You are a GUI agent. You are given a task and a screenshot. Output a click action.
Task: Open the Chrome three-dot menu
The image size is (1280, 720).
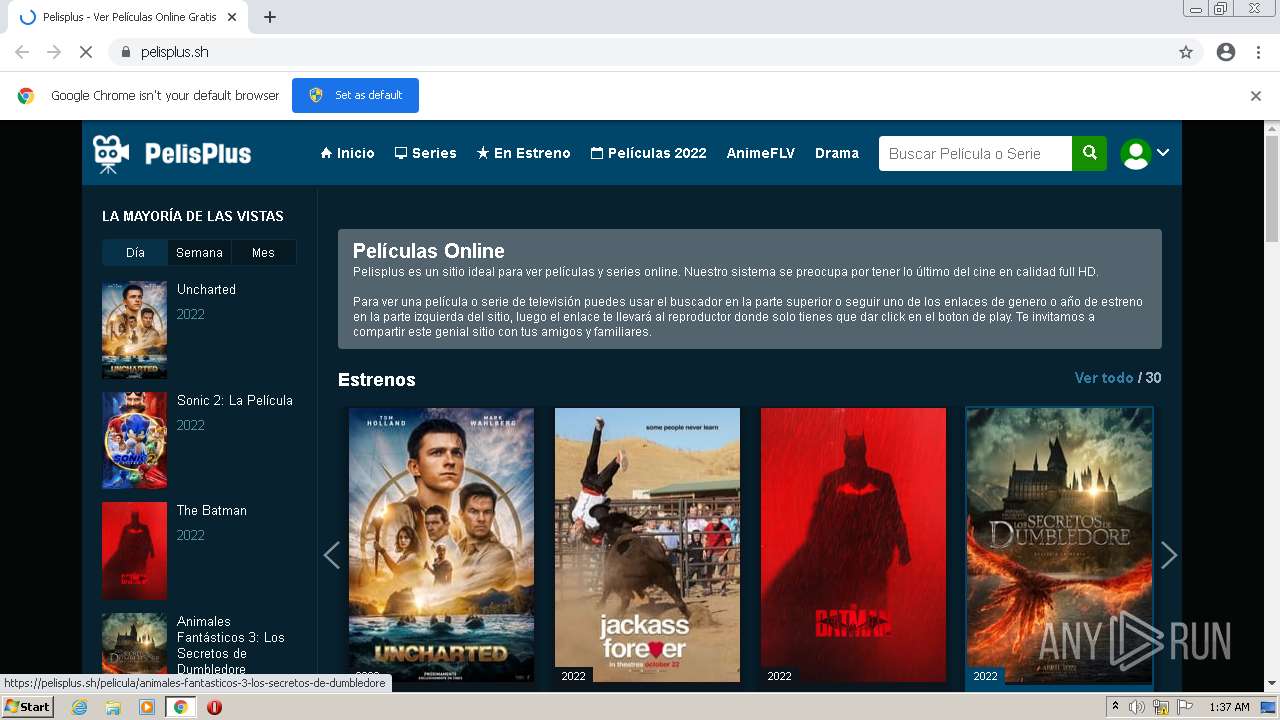(1258, 52)
